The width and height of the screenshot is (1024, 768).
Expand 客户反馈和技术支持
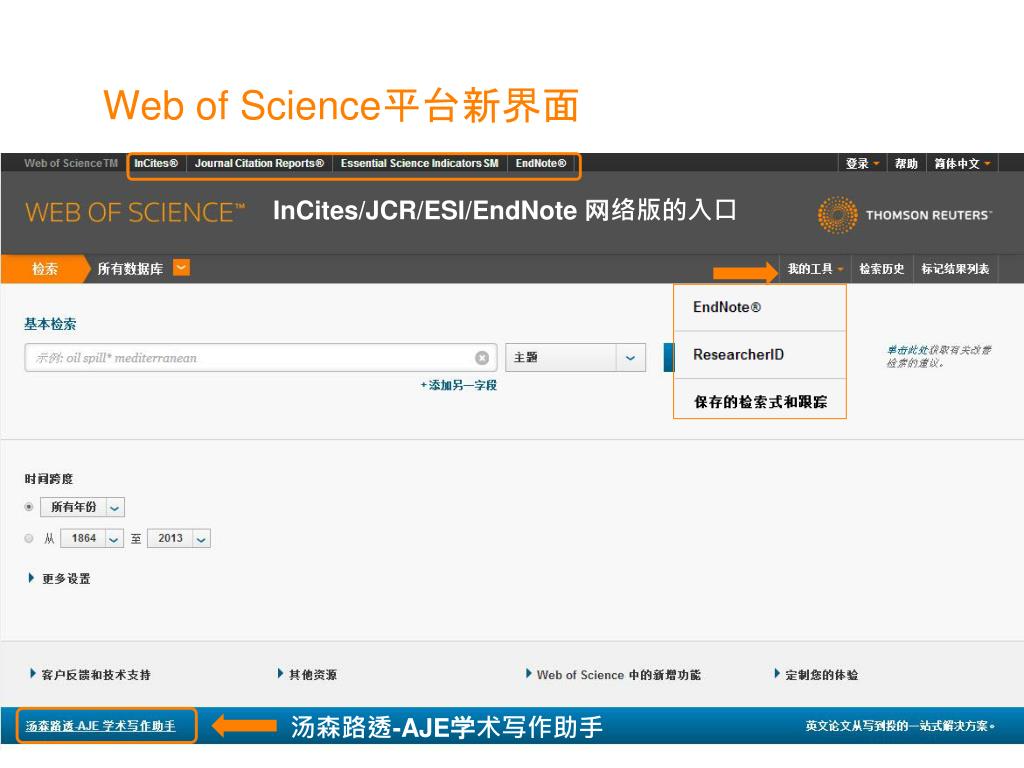coord(90,675)
